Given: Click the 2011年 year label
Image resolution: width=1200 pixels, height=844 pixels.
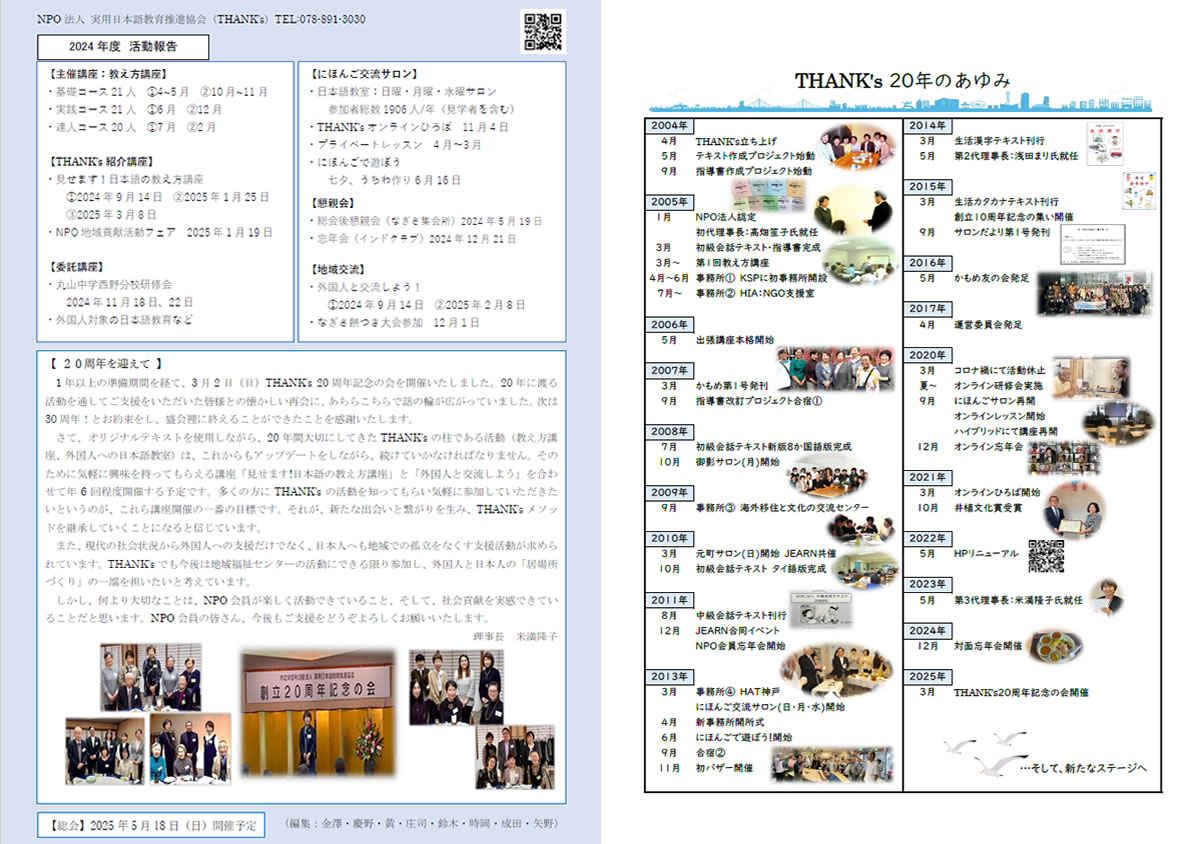Looking at the screenshot, I should tap(668, 600).
